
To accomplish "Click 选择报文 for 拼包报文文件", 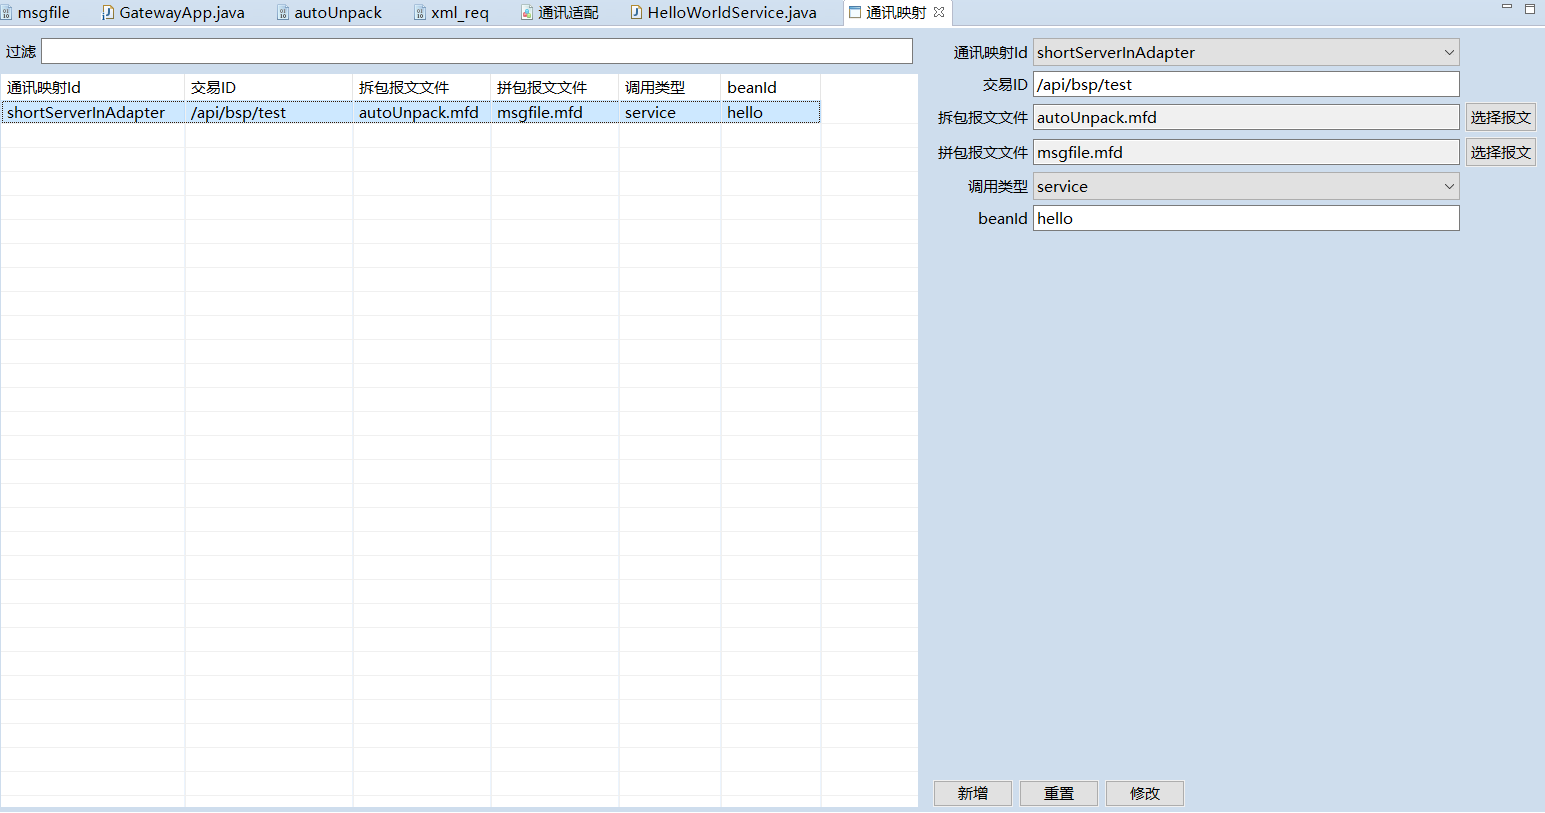I will click(1500, 152).
